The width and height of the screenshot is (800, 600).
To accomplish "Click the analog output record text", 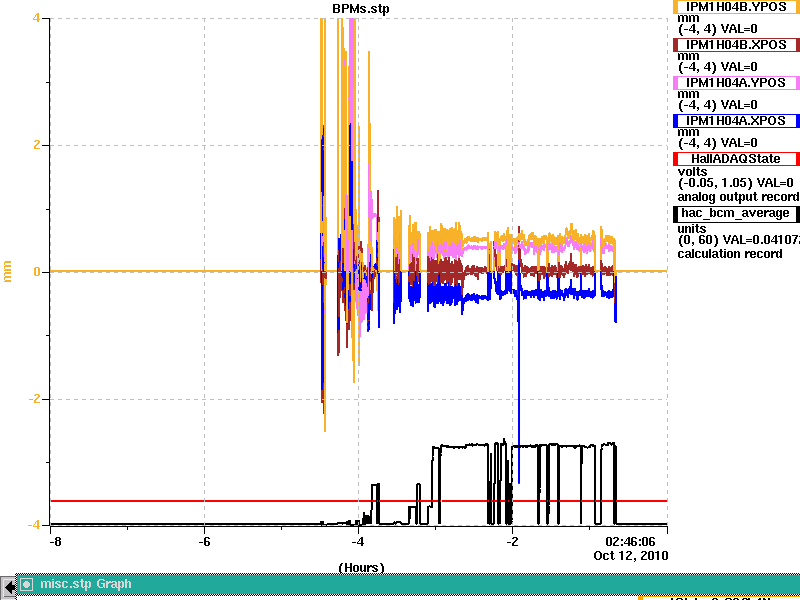I will point(738,197).
